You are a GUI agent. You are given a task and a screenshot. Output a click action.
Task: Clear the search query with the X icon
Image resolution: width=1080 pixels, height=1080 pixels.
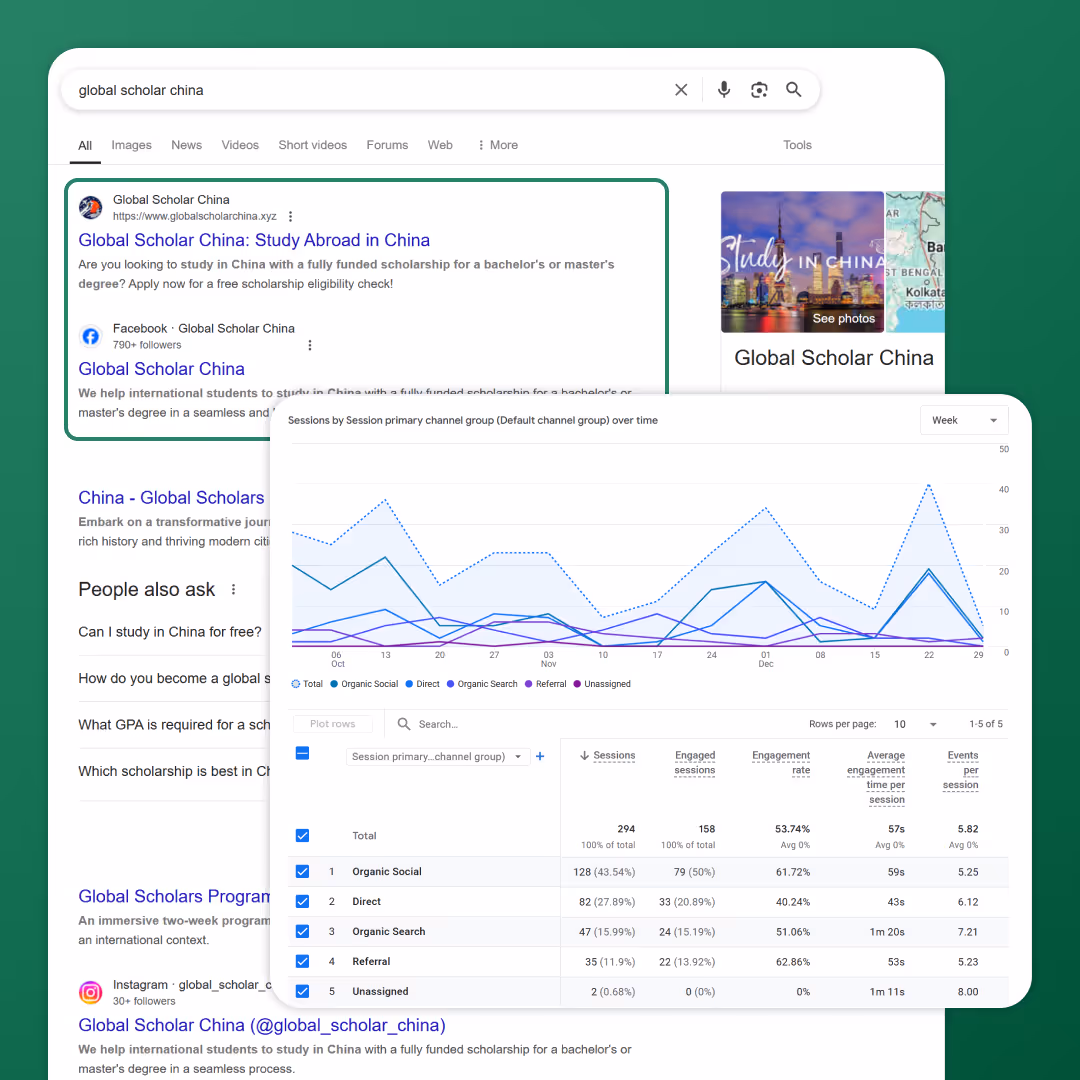pos(681,90)
